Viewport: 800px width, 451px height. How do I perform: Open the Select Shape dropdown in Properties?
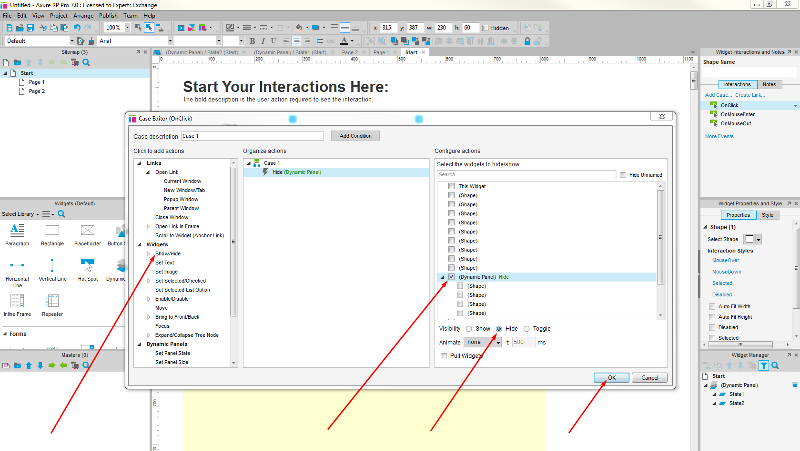click(x=758, y=239)
